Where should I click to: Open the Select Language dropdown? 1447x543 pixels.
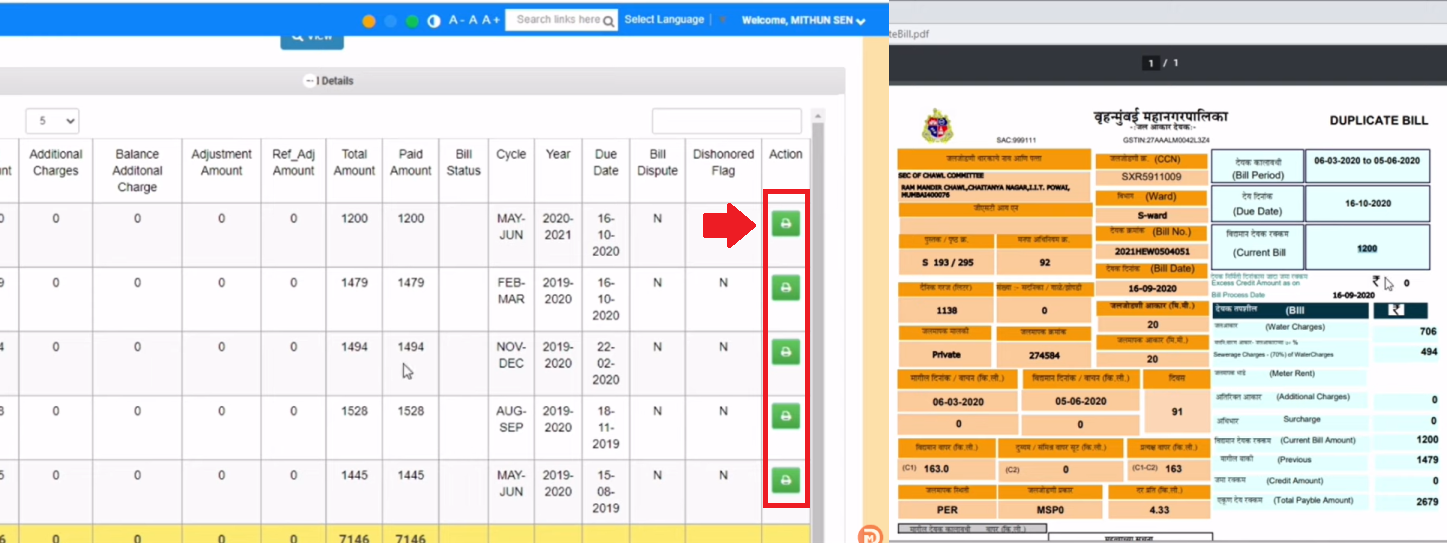click(x=664, y=20)
